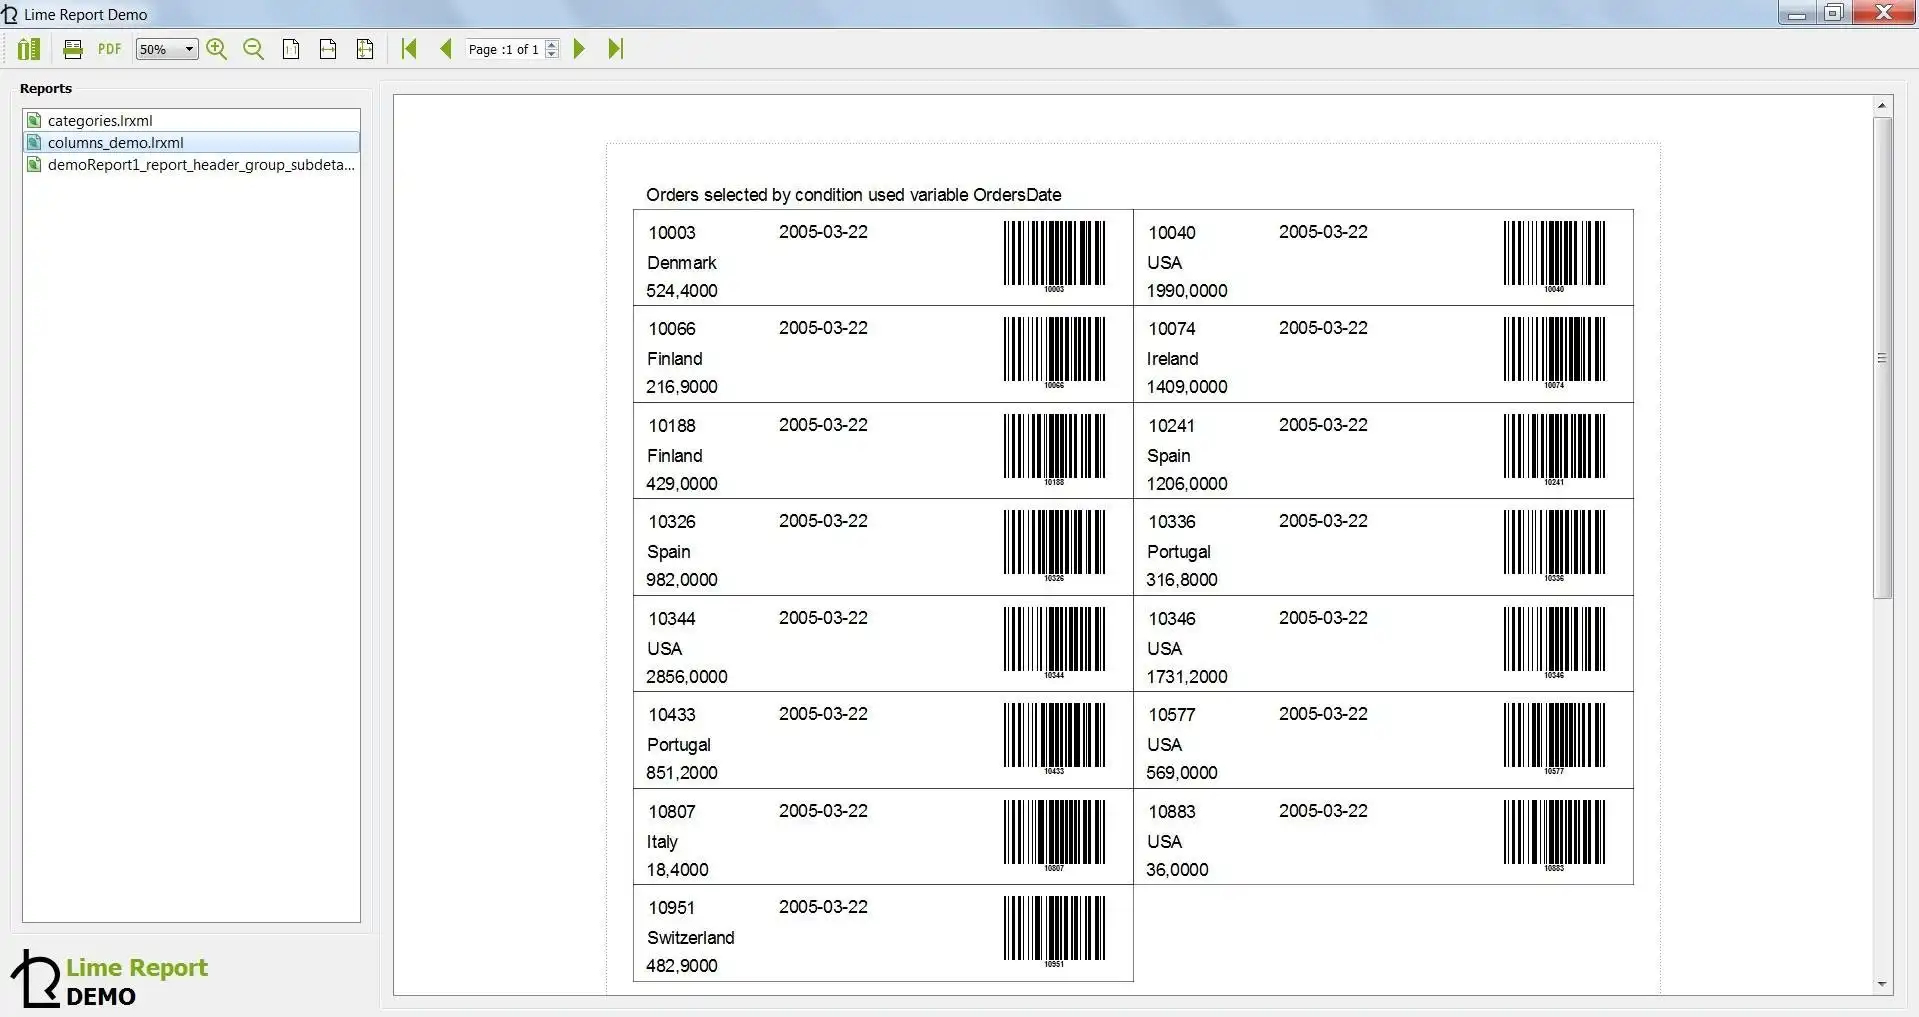Click order number 10951
The image size is (1919, 1017).
671,908
